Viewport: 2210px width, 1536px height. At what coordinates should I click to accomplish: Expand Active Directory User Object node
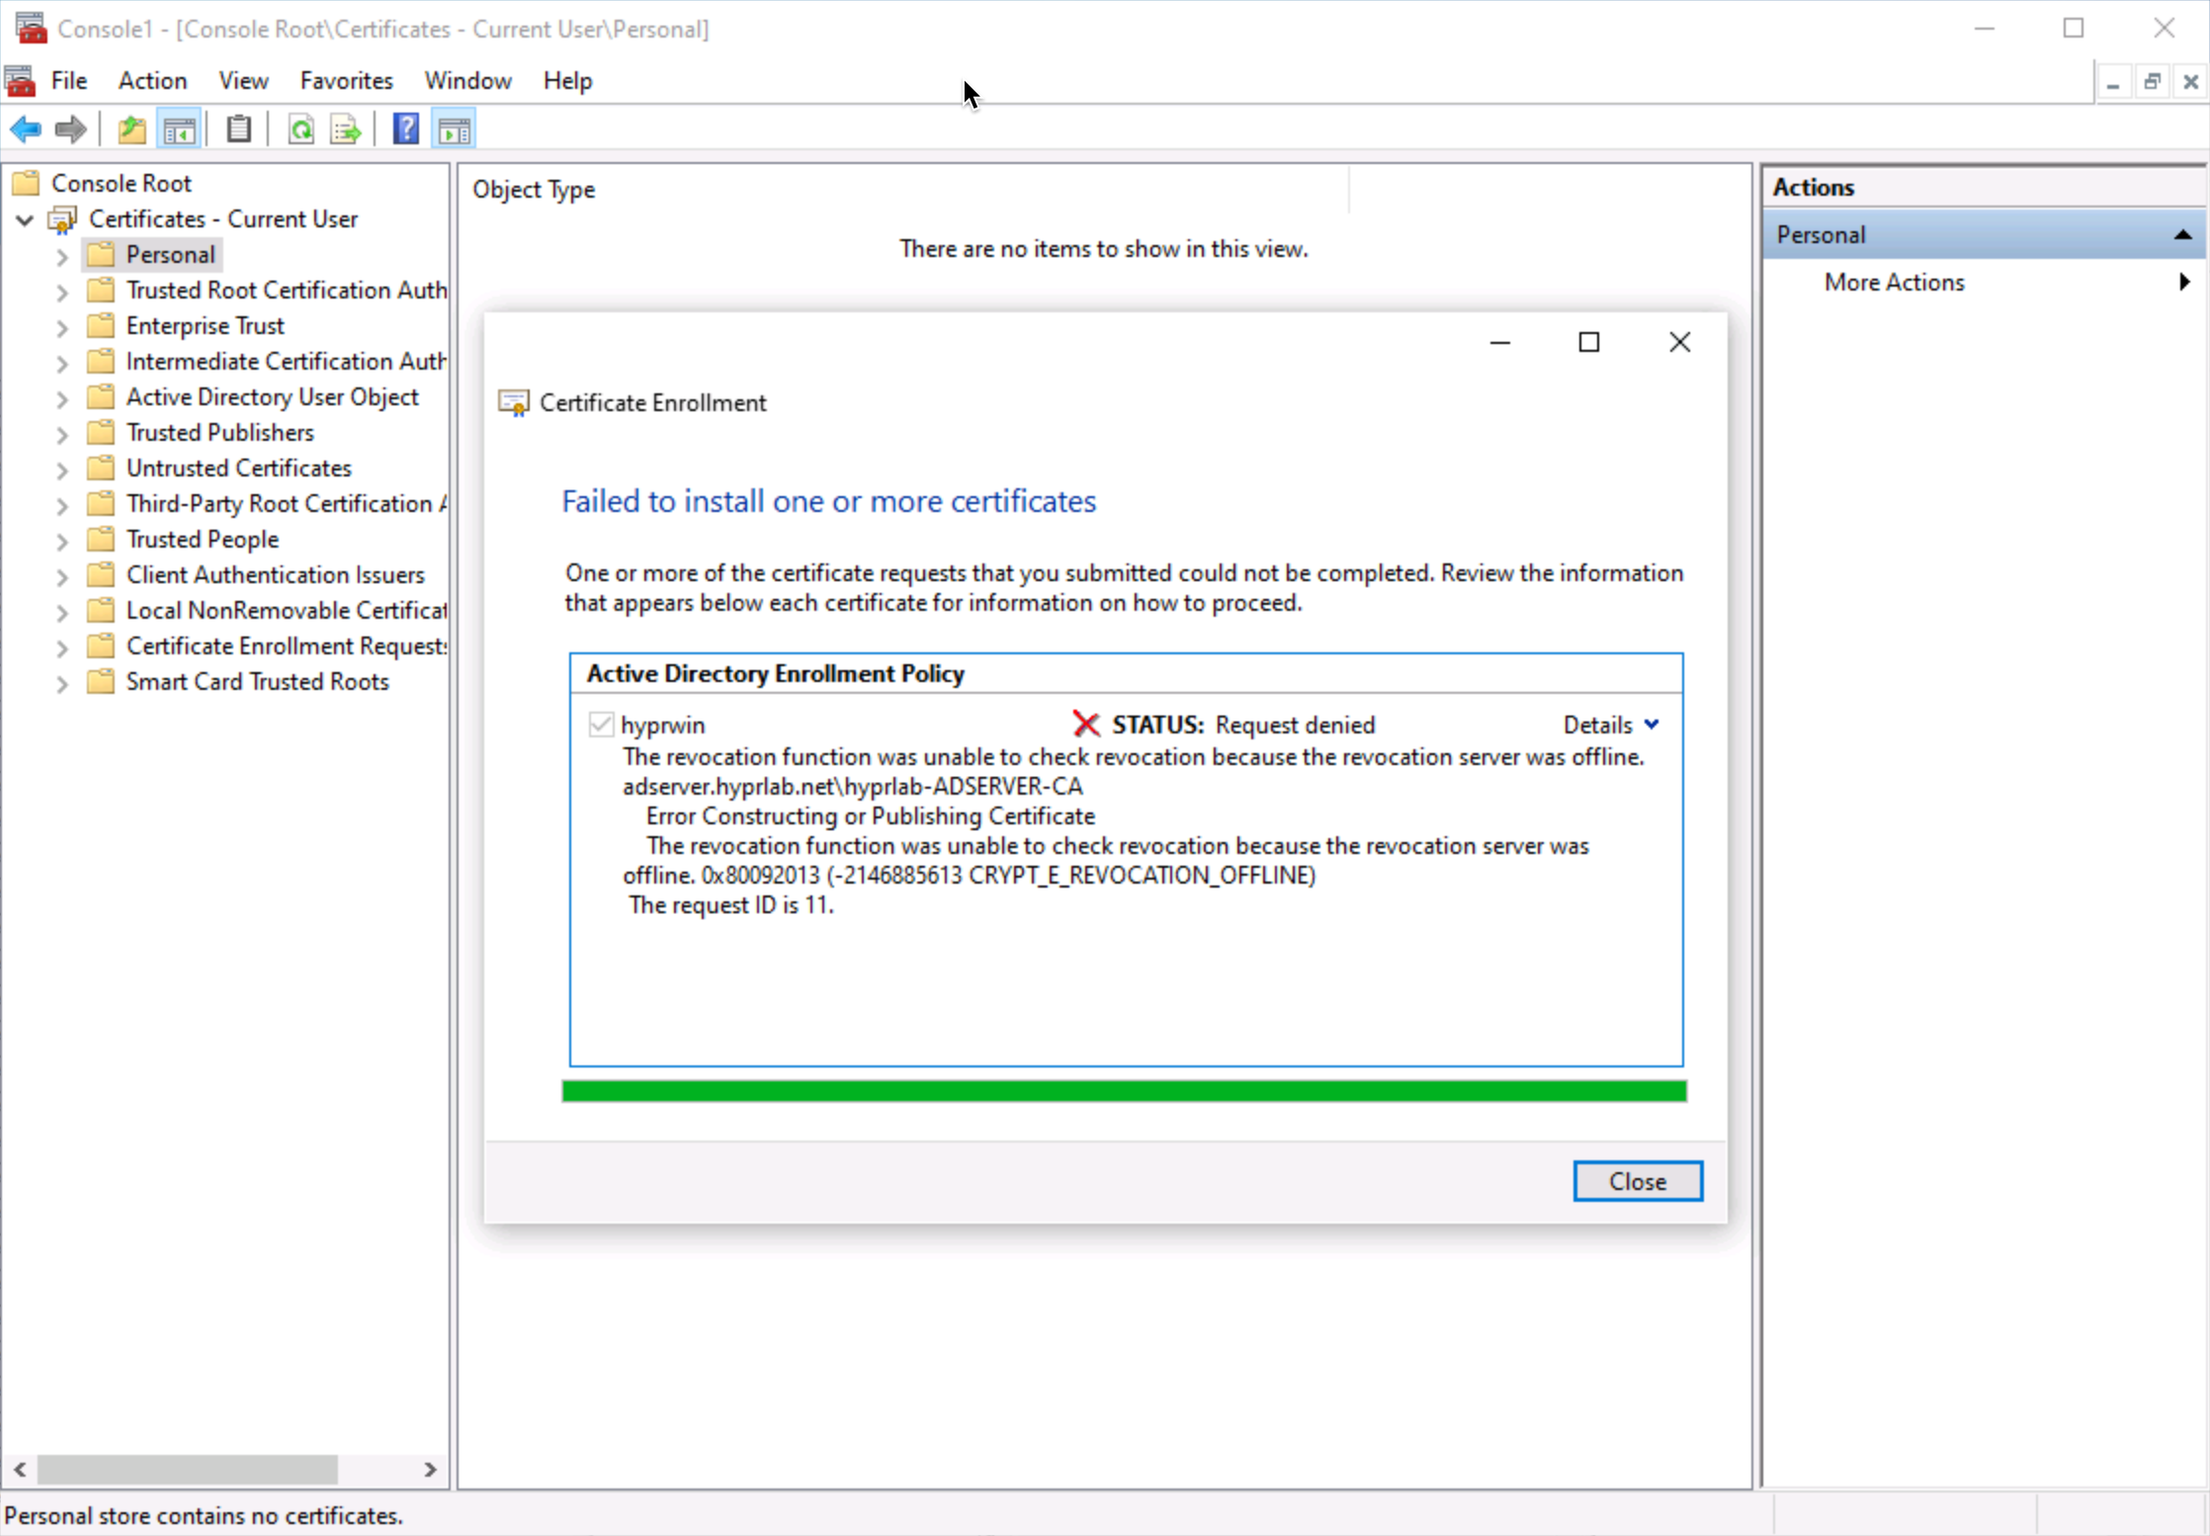(62, 399)
